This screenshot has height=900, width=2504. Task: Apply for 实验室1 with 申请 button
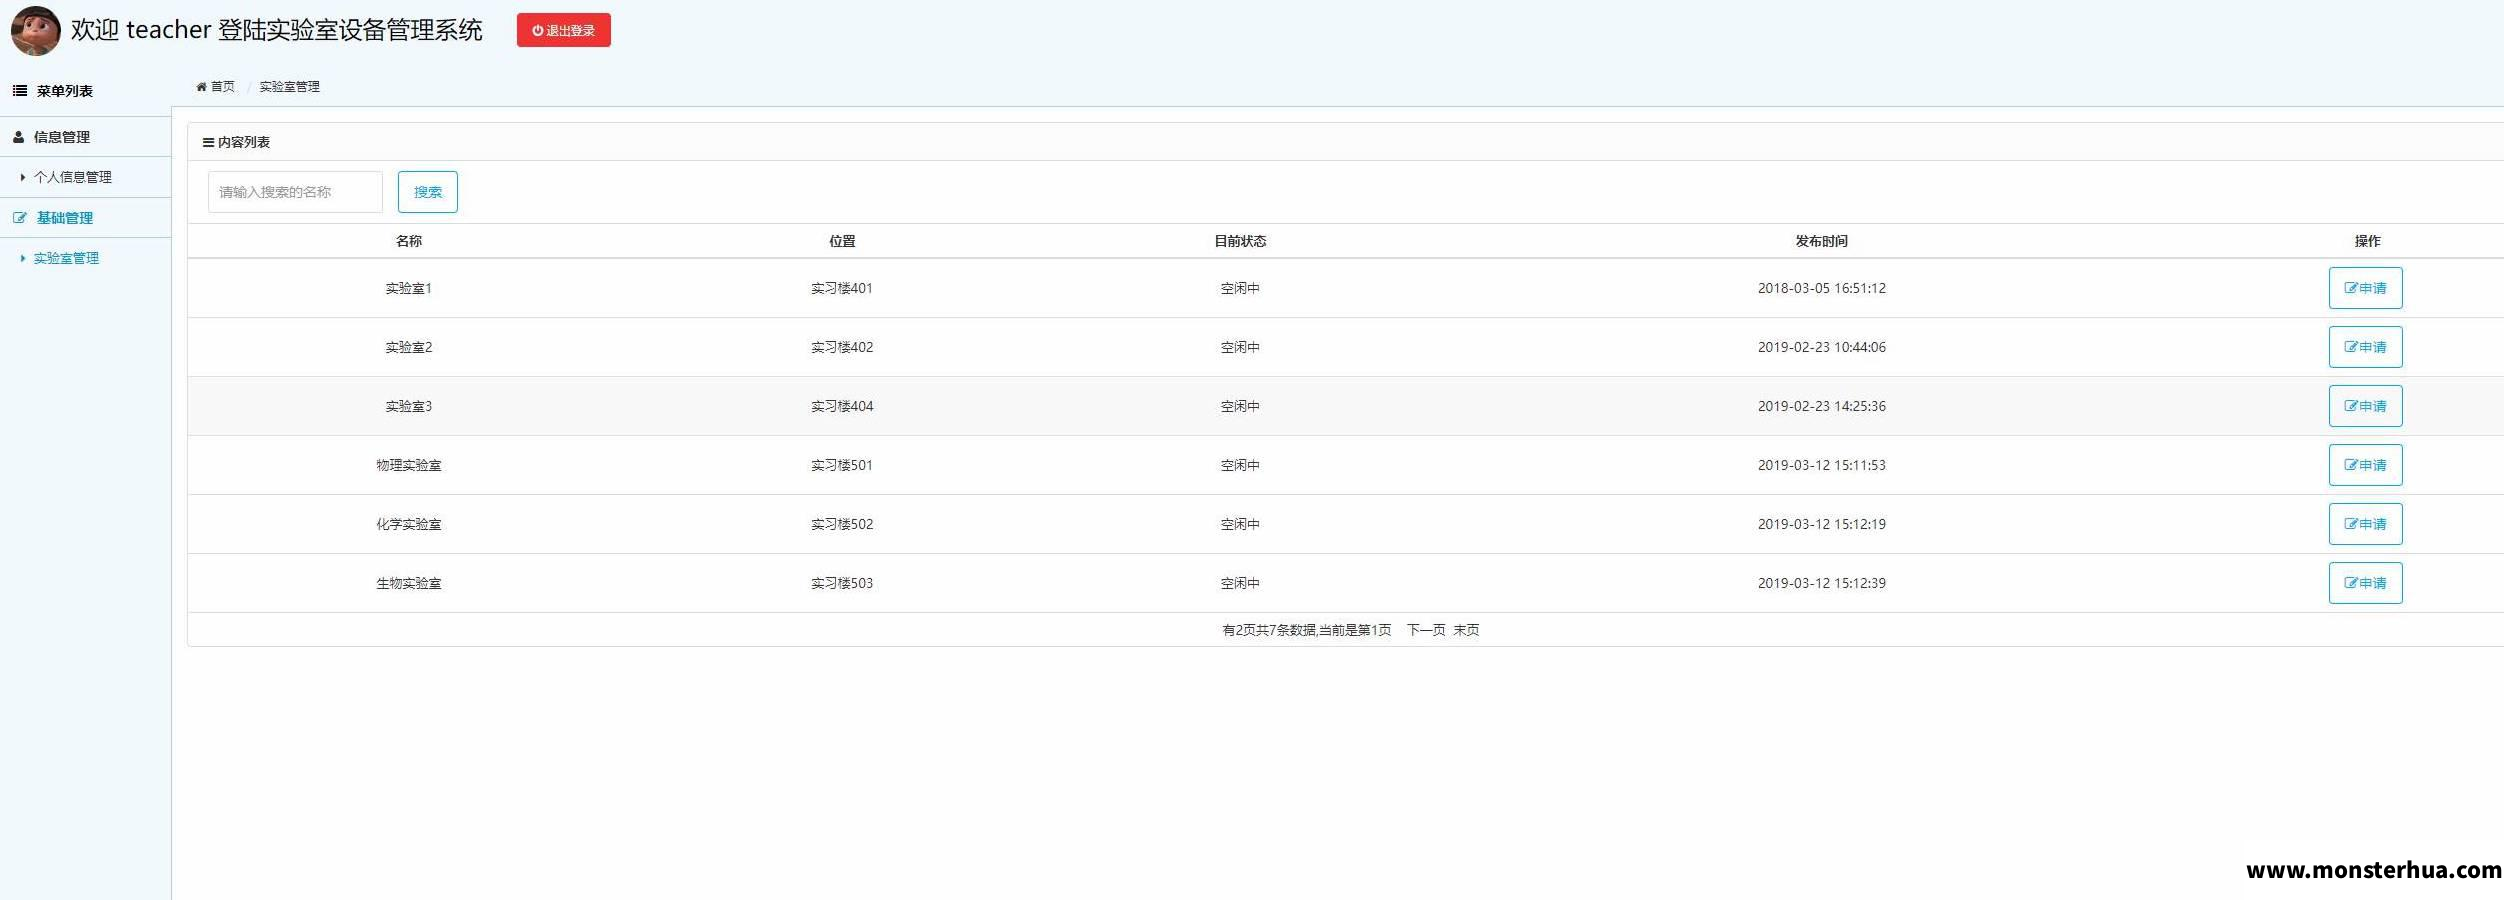tap(2365, 288)
